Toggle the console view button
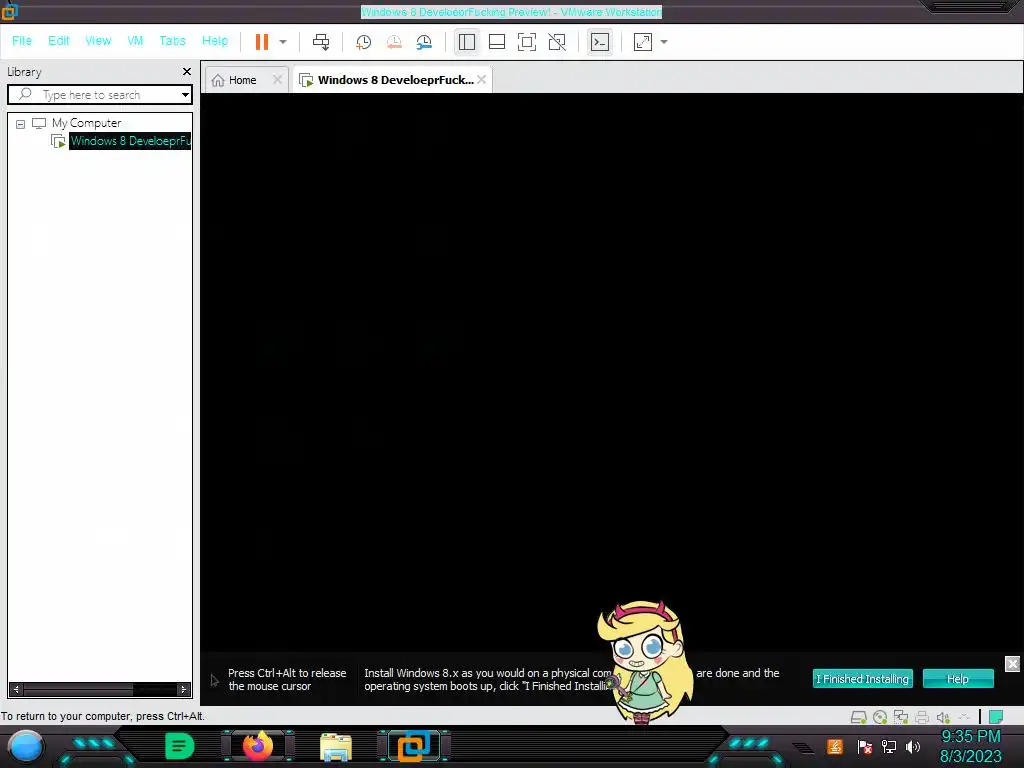The image size is (1024, 768). [x=600, y=42]
